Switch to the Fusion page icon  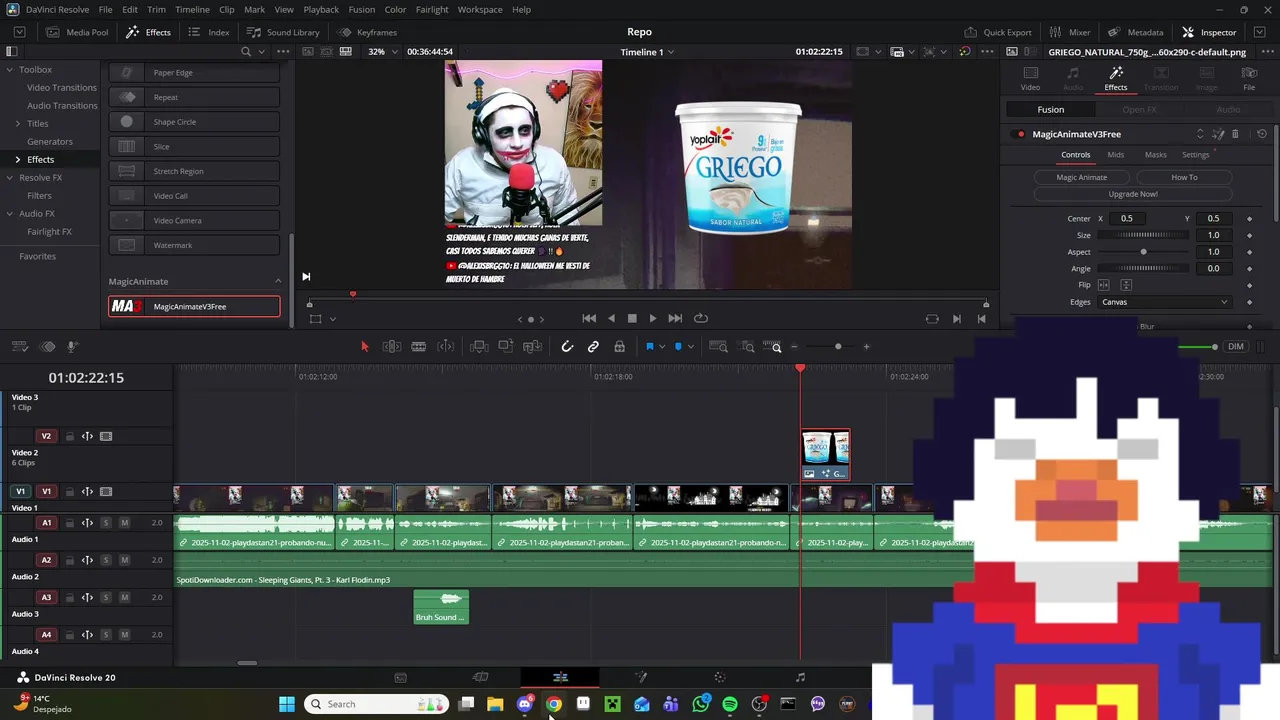641,677
